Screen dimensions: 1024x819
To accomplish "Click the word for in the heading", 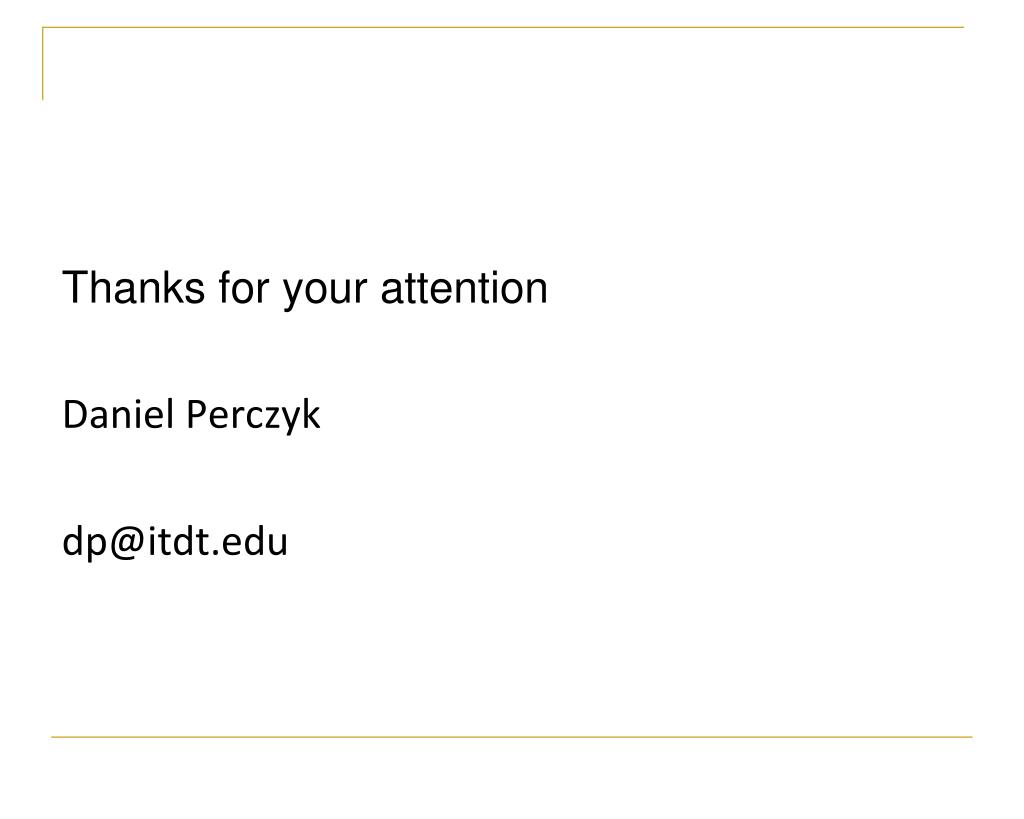I will click(x=244, y=287).
